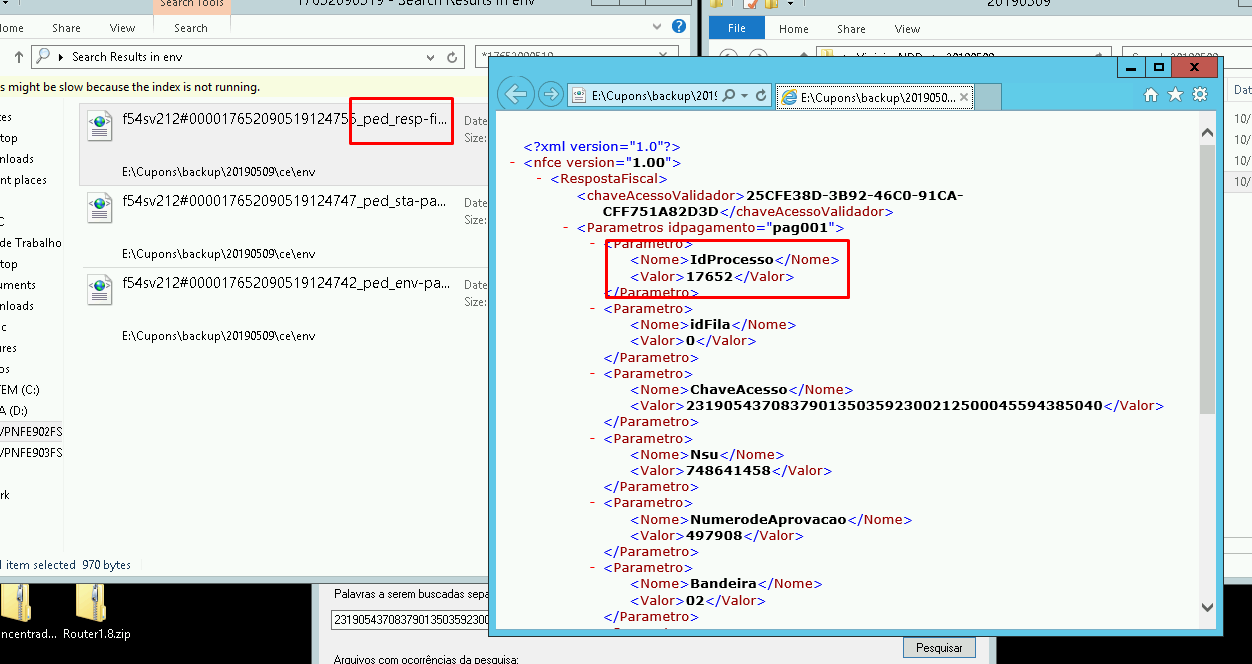Screen dimensions: 1252x664
Task: Click the search magnifier in IE address bar
Action: click(729, 96)
